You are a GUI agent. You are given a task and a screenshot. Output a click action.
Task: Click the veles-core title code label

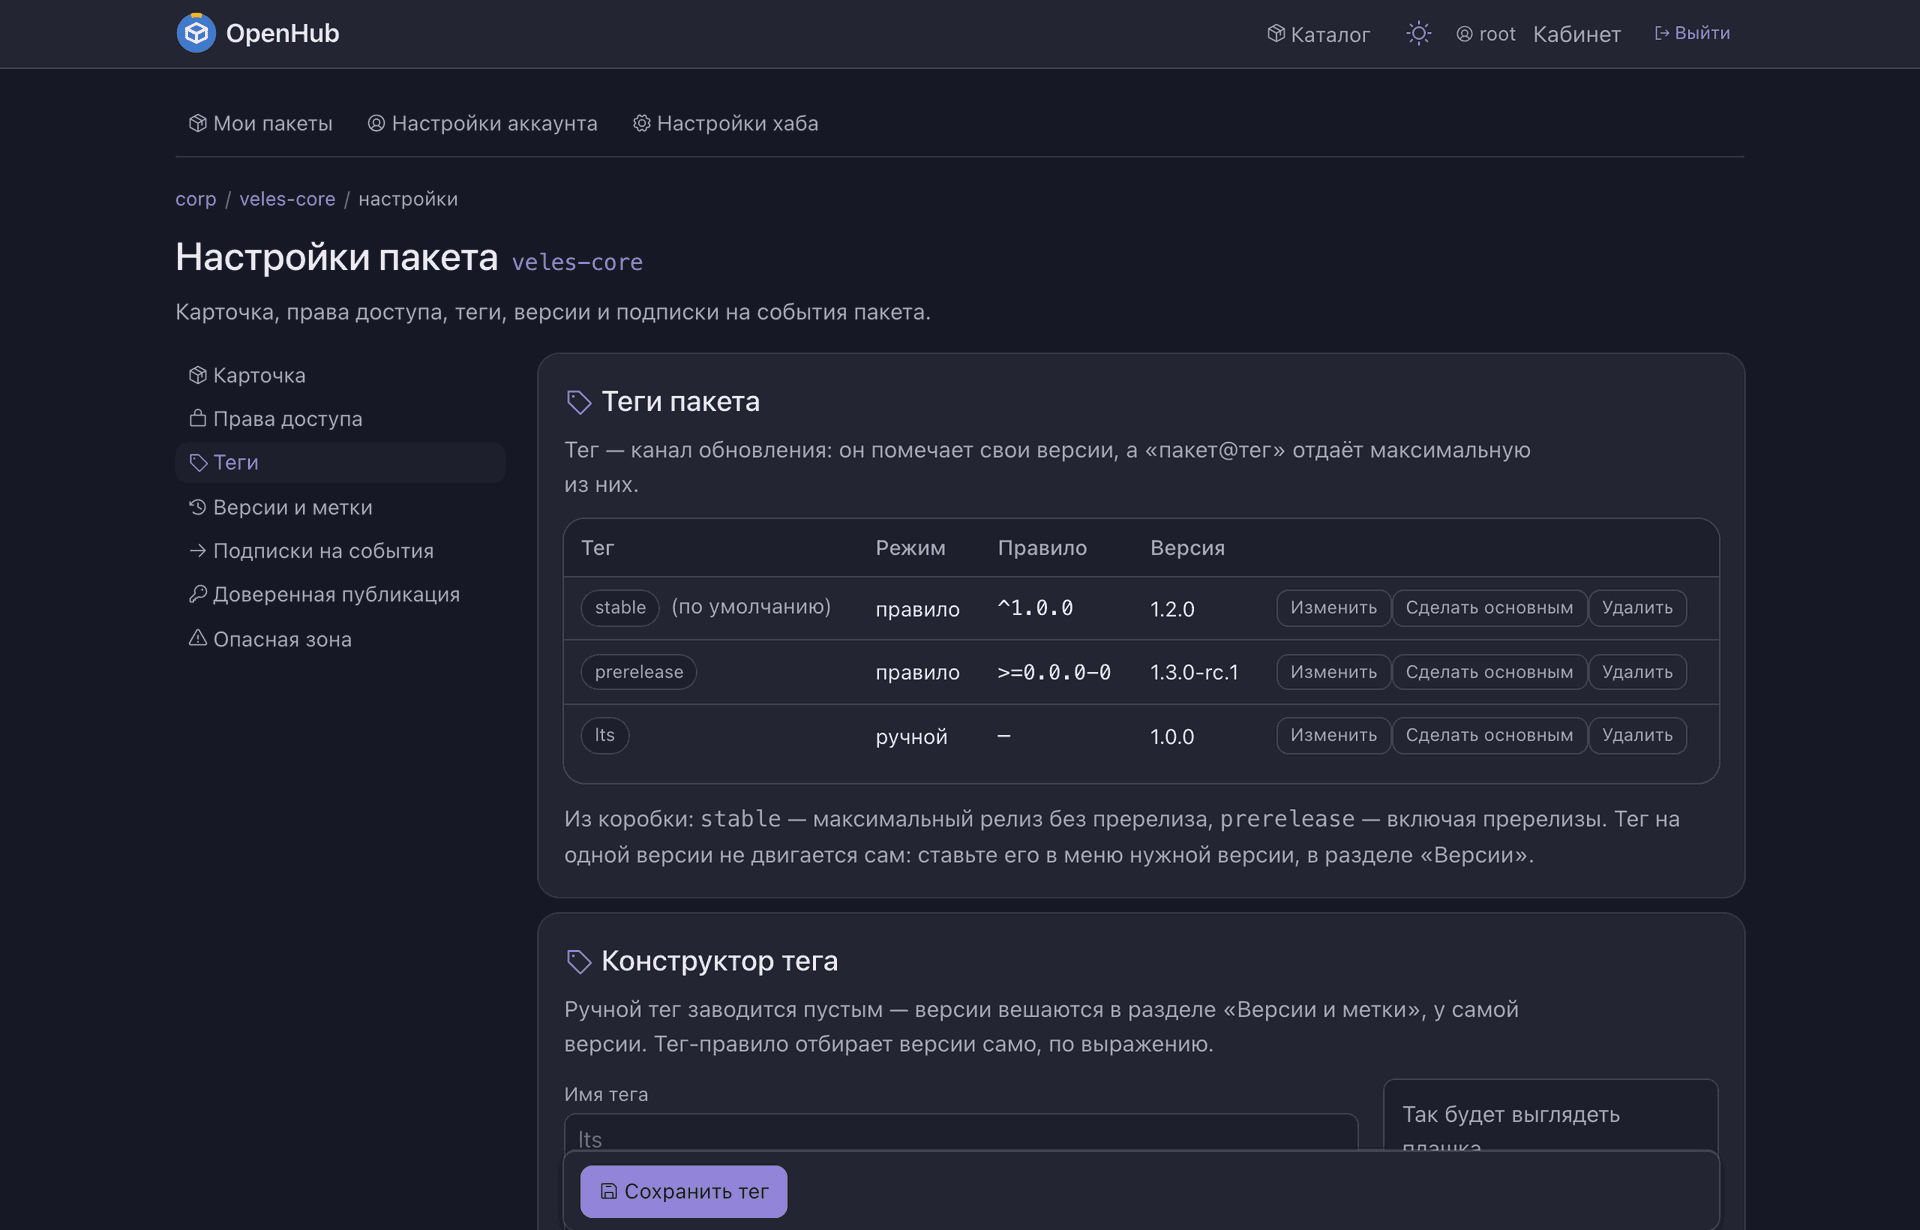click(x=577, y=262)
